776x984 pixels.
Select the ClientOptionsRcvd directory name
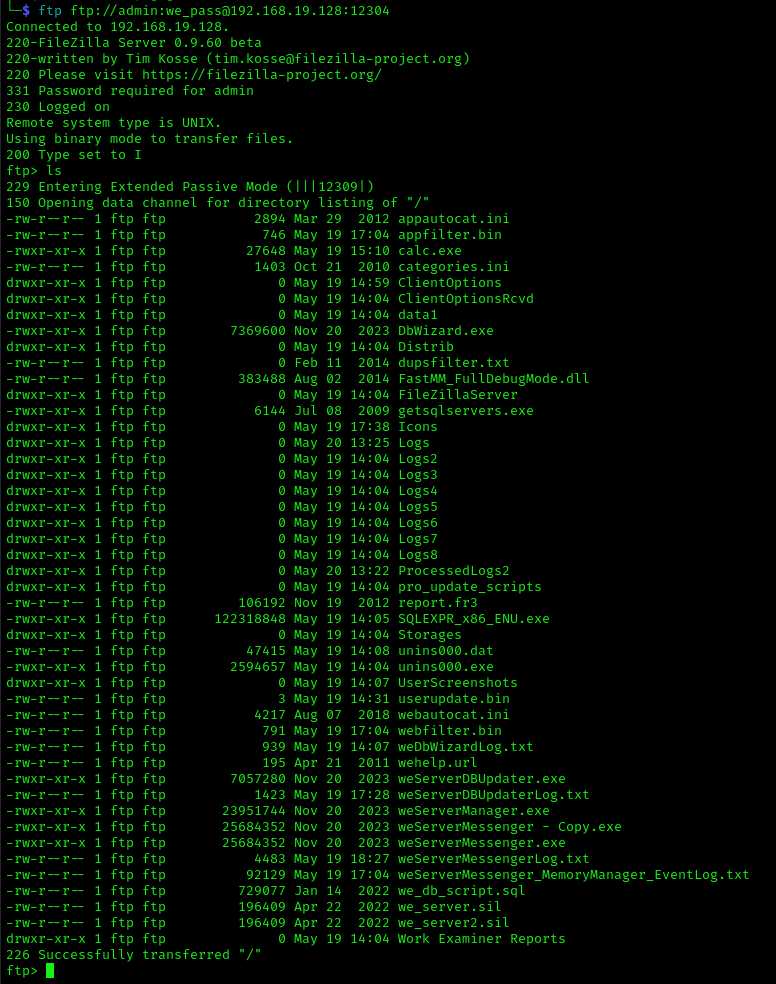pyautogui.click(x=466, y=299)
